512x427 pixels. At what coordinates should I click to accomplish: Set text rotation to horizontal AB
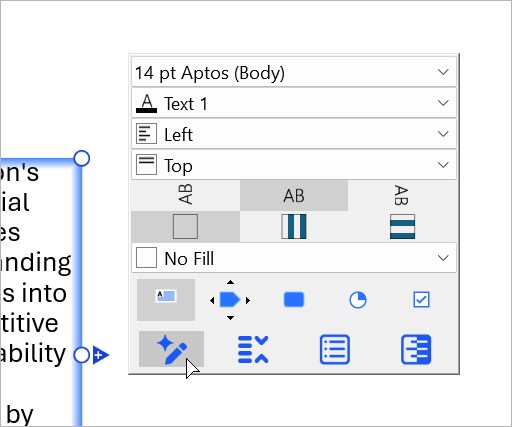[294, 196]
